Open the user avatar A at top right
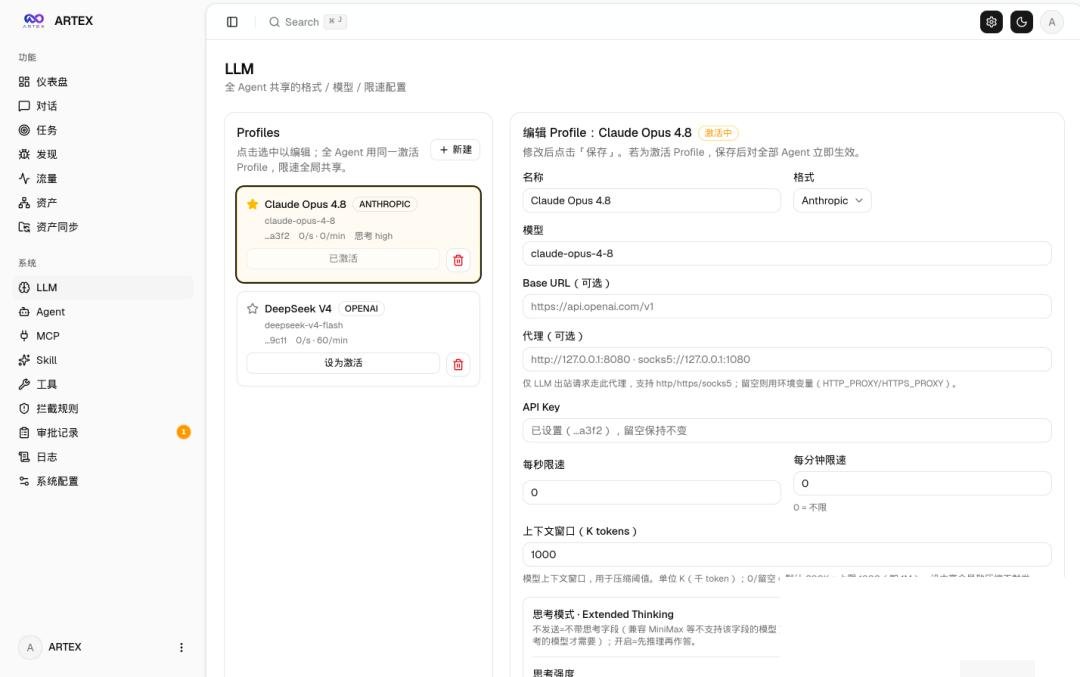 point(1052,22)
